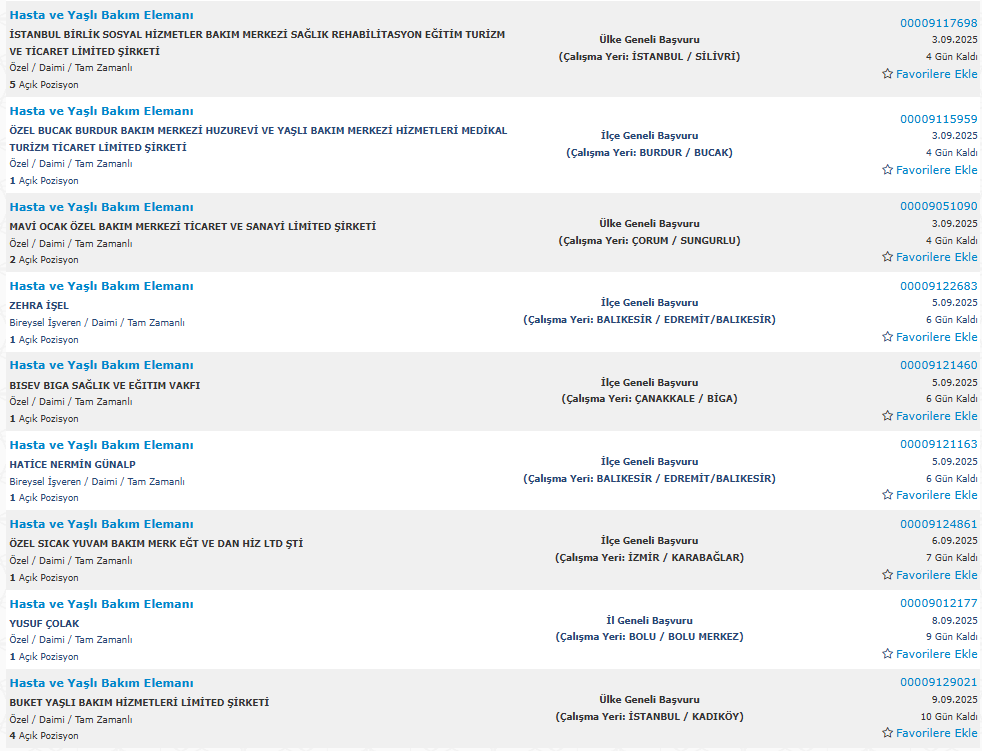Open the job title for the İstanbul Silivri listing
Viewport: 982px width, 751px height.
point(101,15)
